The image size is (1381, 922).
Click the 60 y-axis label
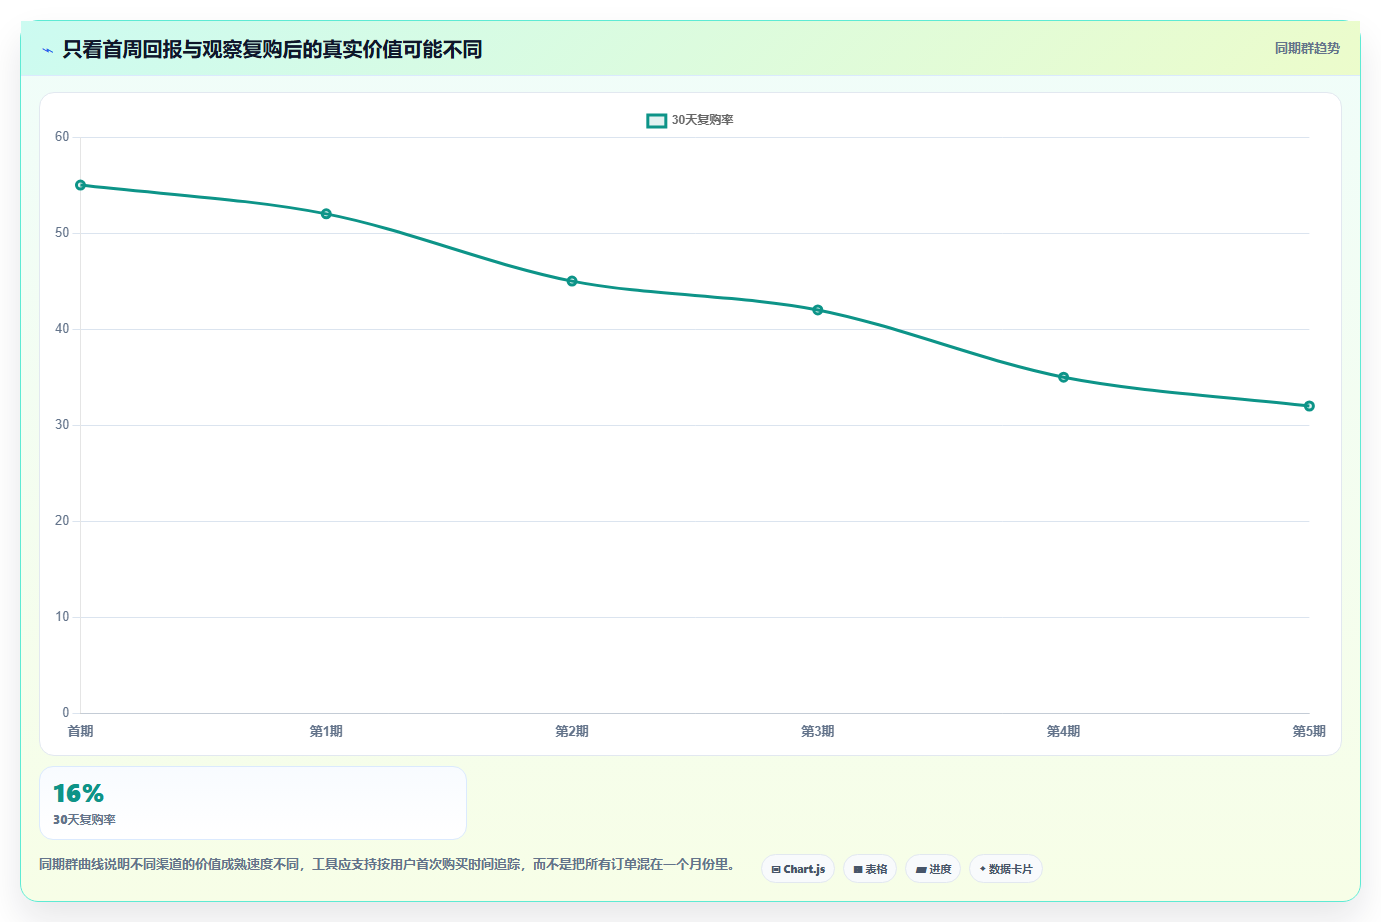tap(62, 137)
